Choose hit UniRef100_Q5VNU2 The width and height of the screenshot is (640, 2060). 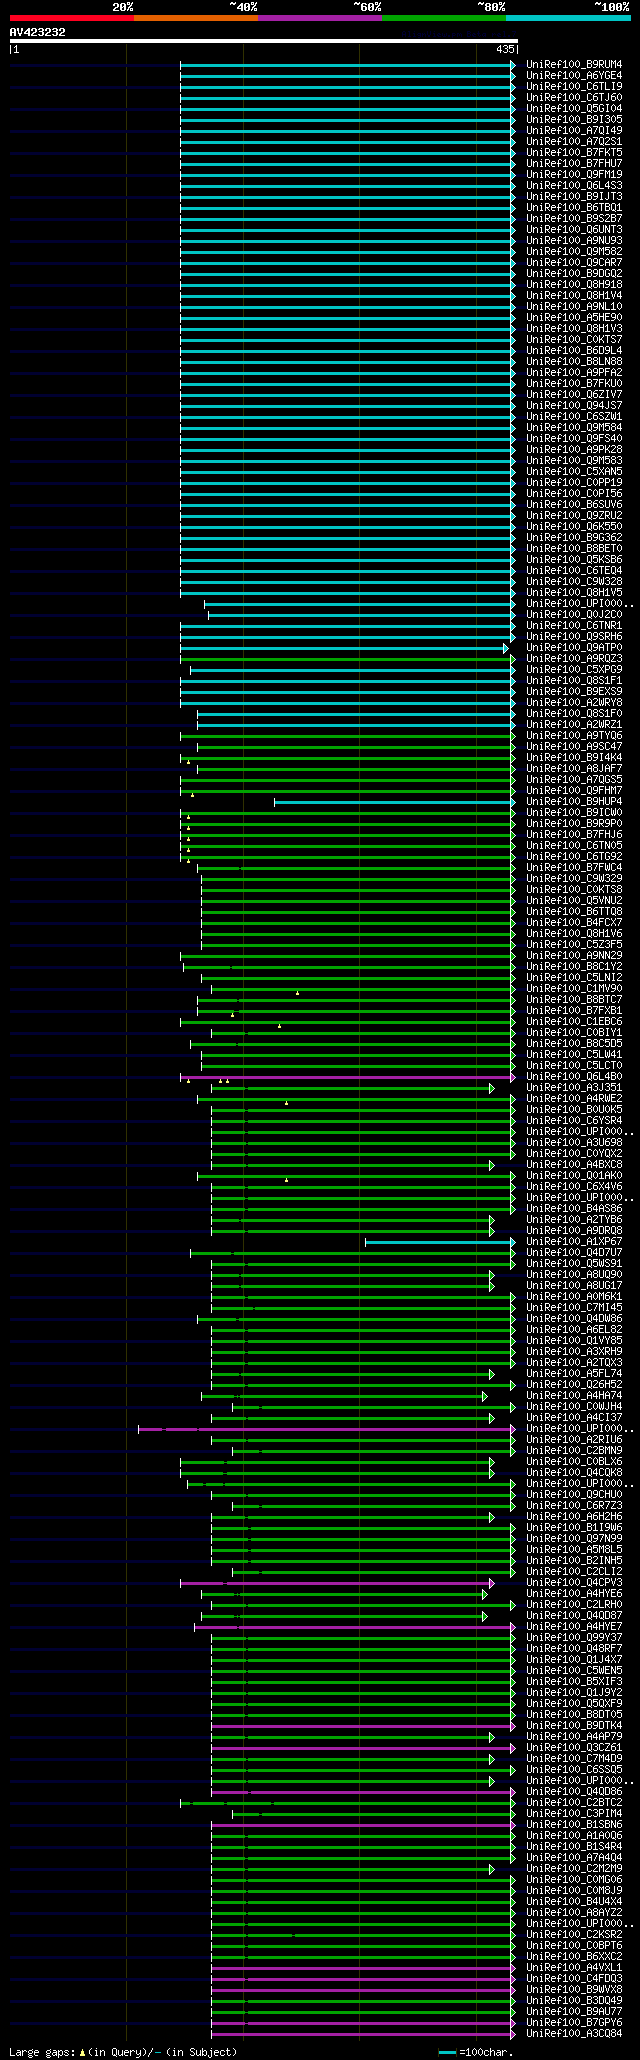574,900
